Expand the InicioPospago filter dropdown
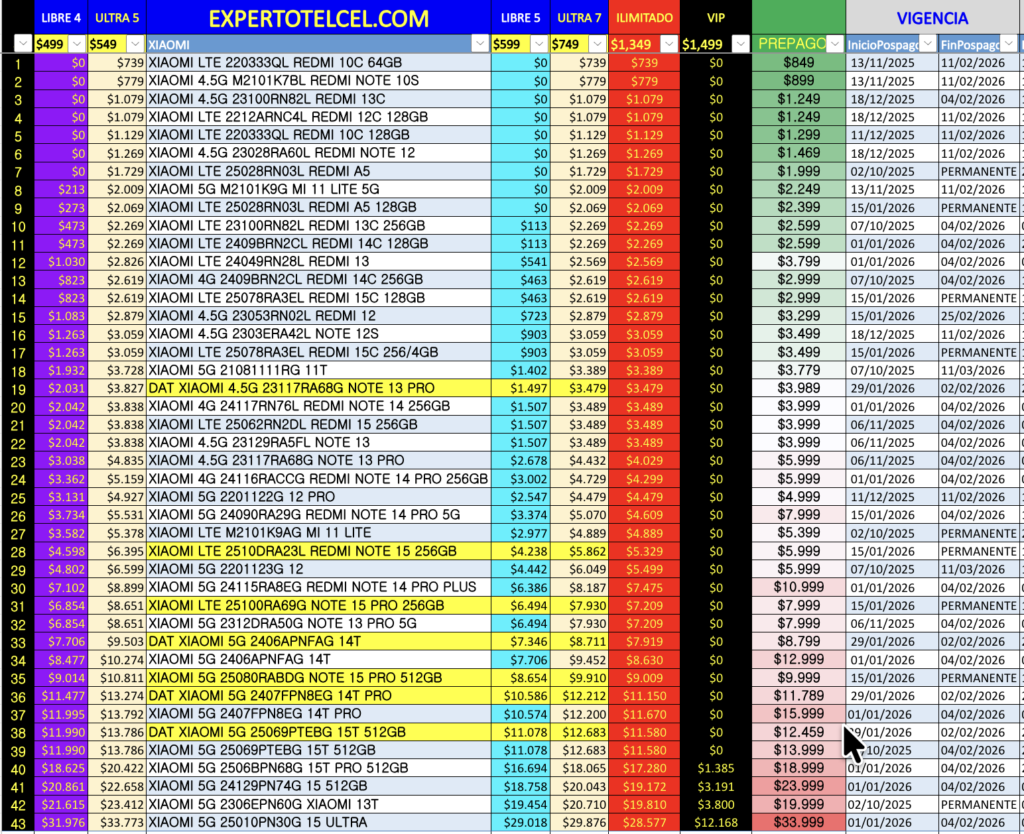Image resolution: width=1024 pixels, height=834 pixels. click(x=928, y=44)
